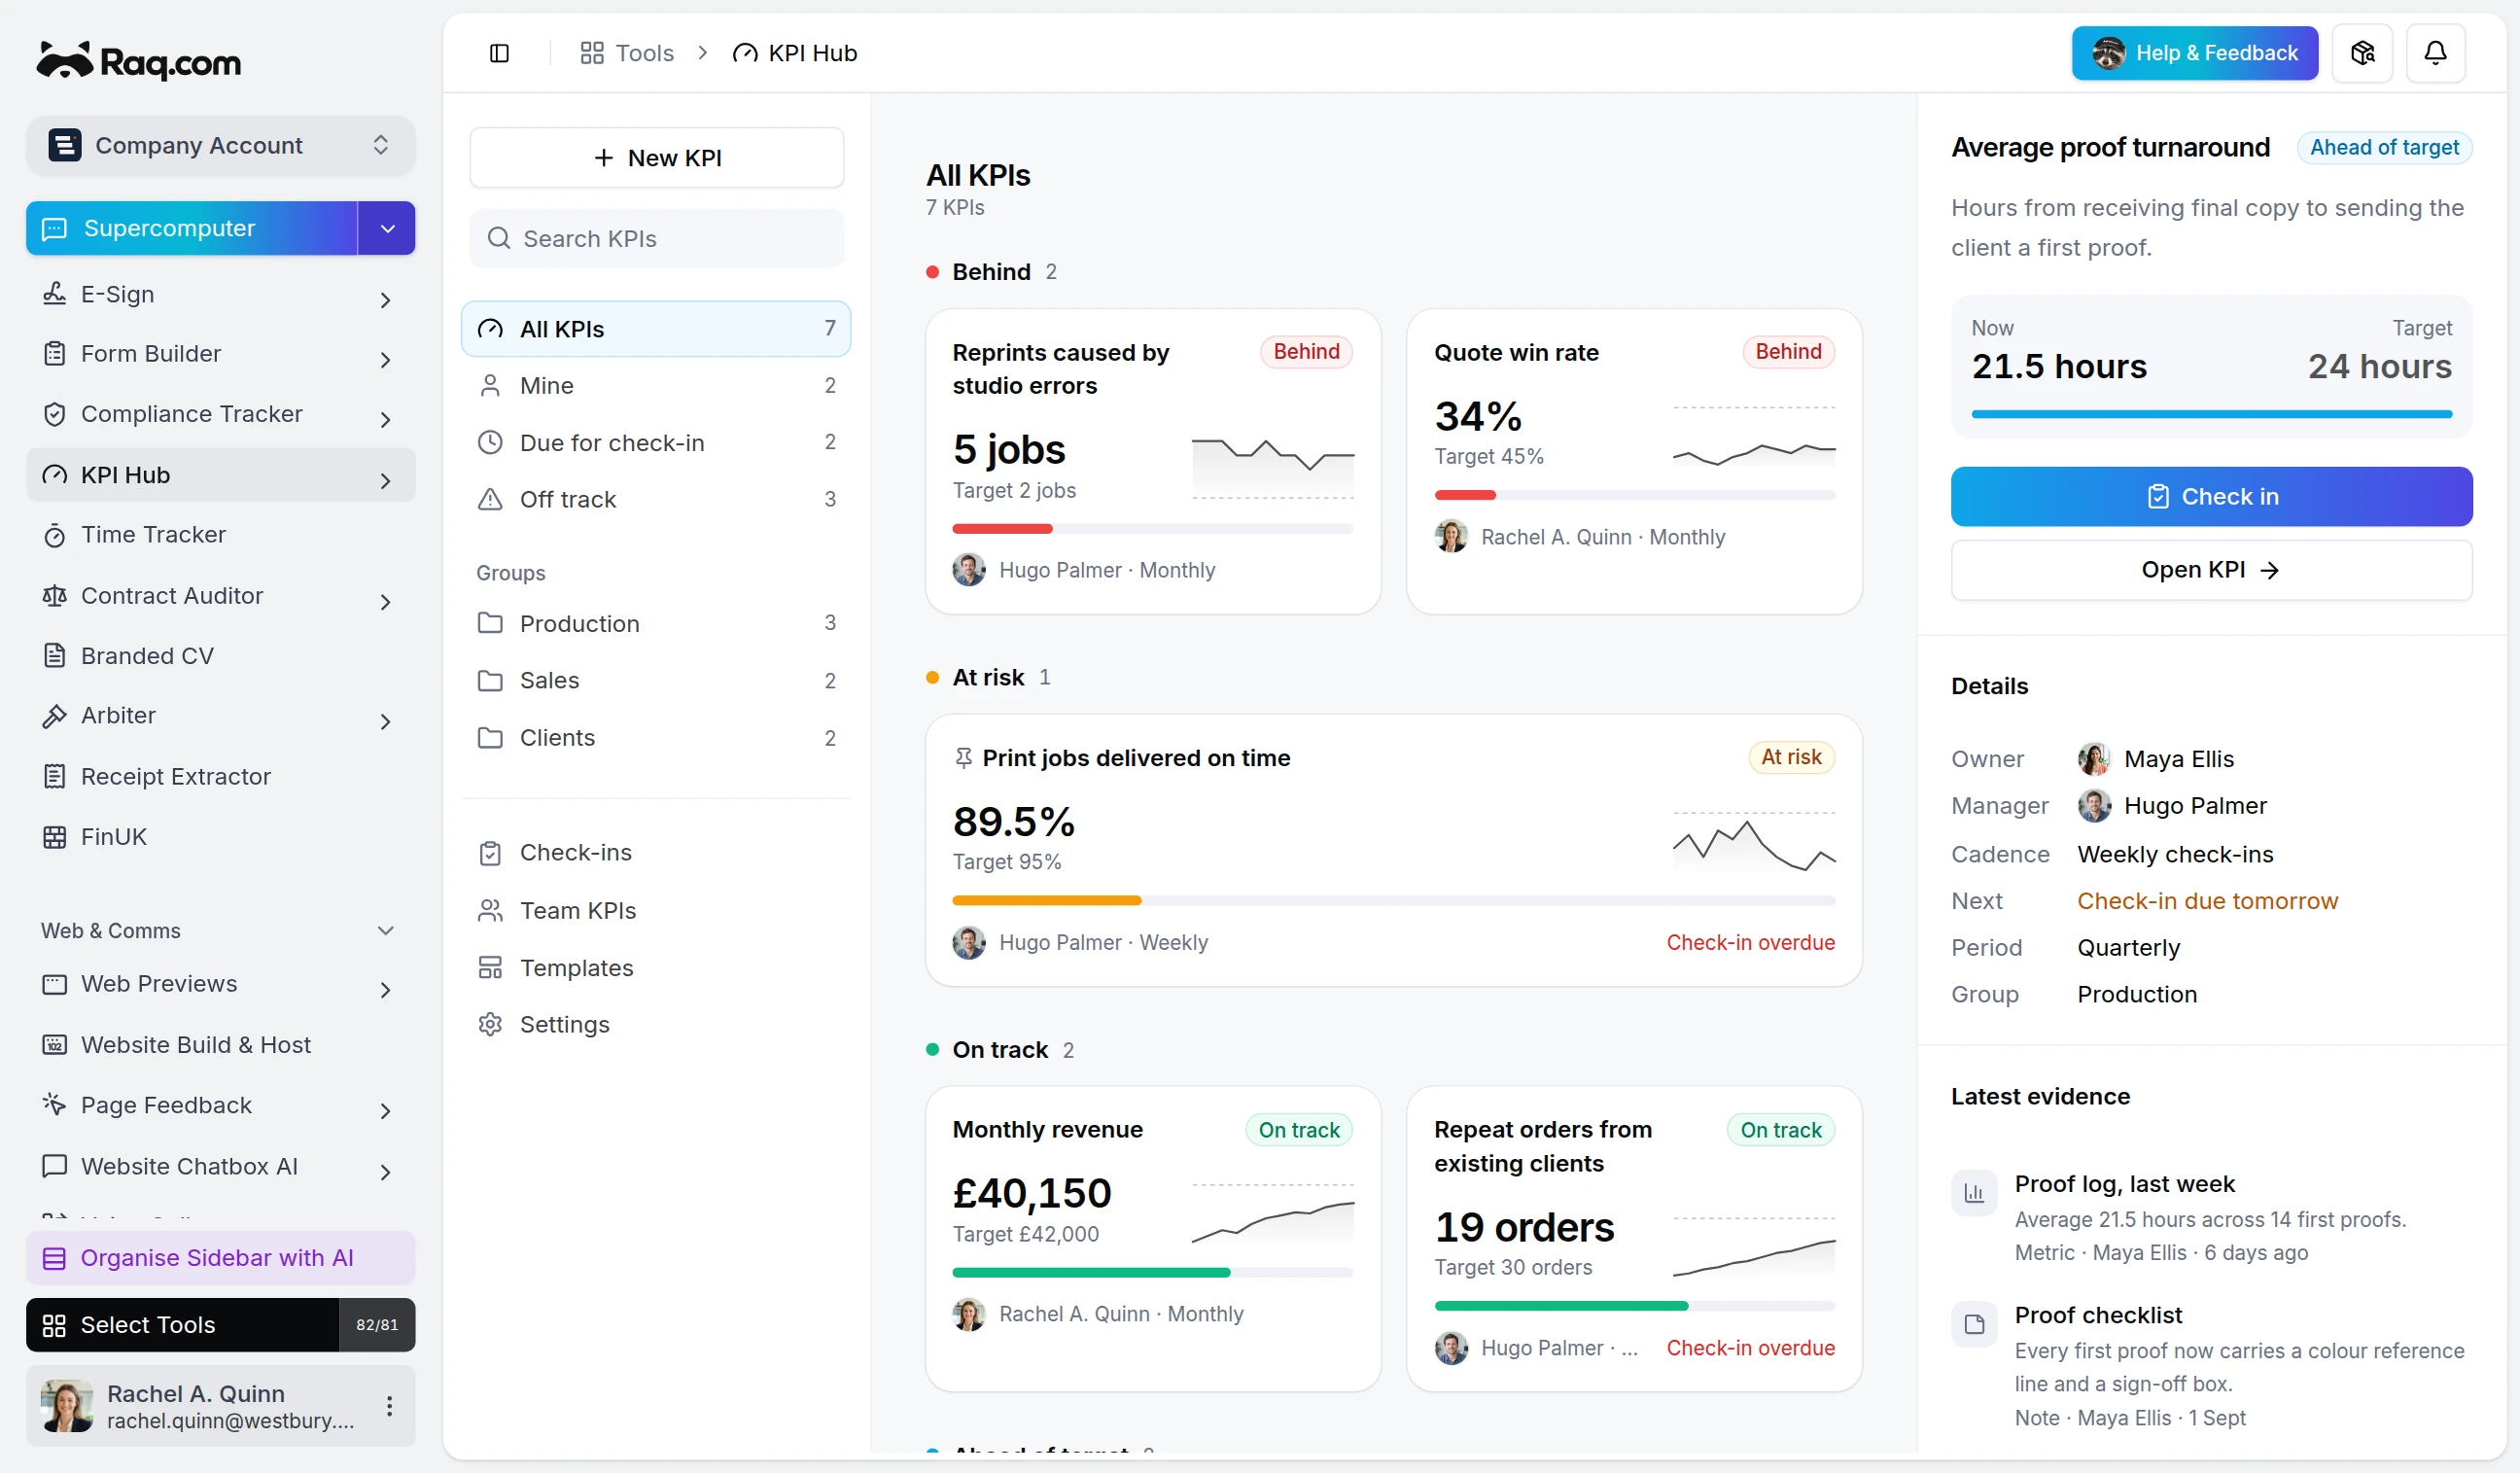Expand the Web Previews chevron
The image size is (2520, 1473).
click(x=385, y=990)
